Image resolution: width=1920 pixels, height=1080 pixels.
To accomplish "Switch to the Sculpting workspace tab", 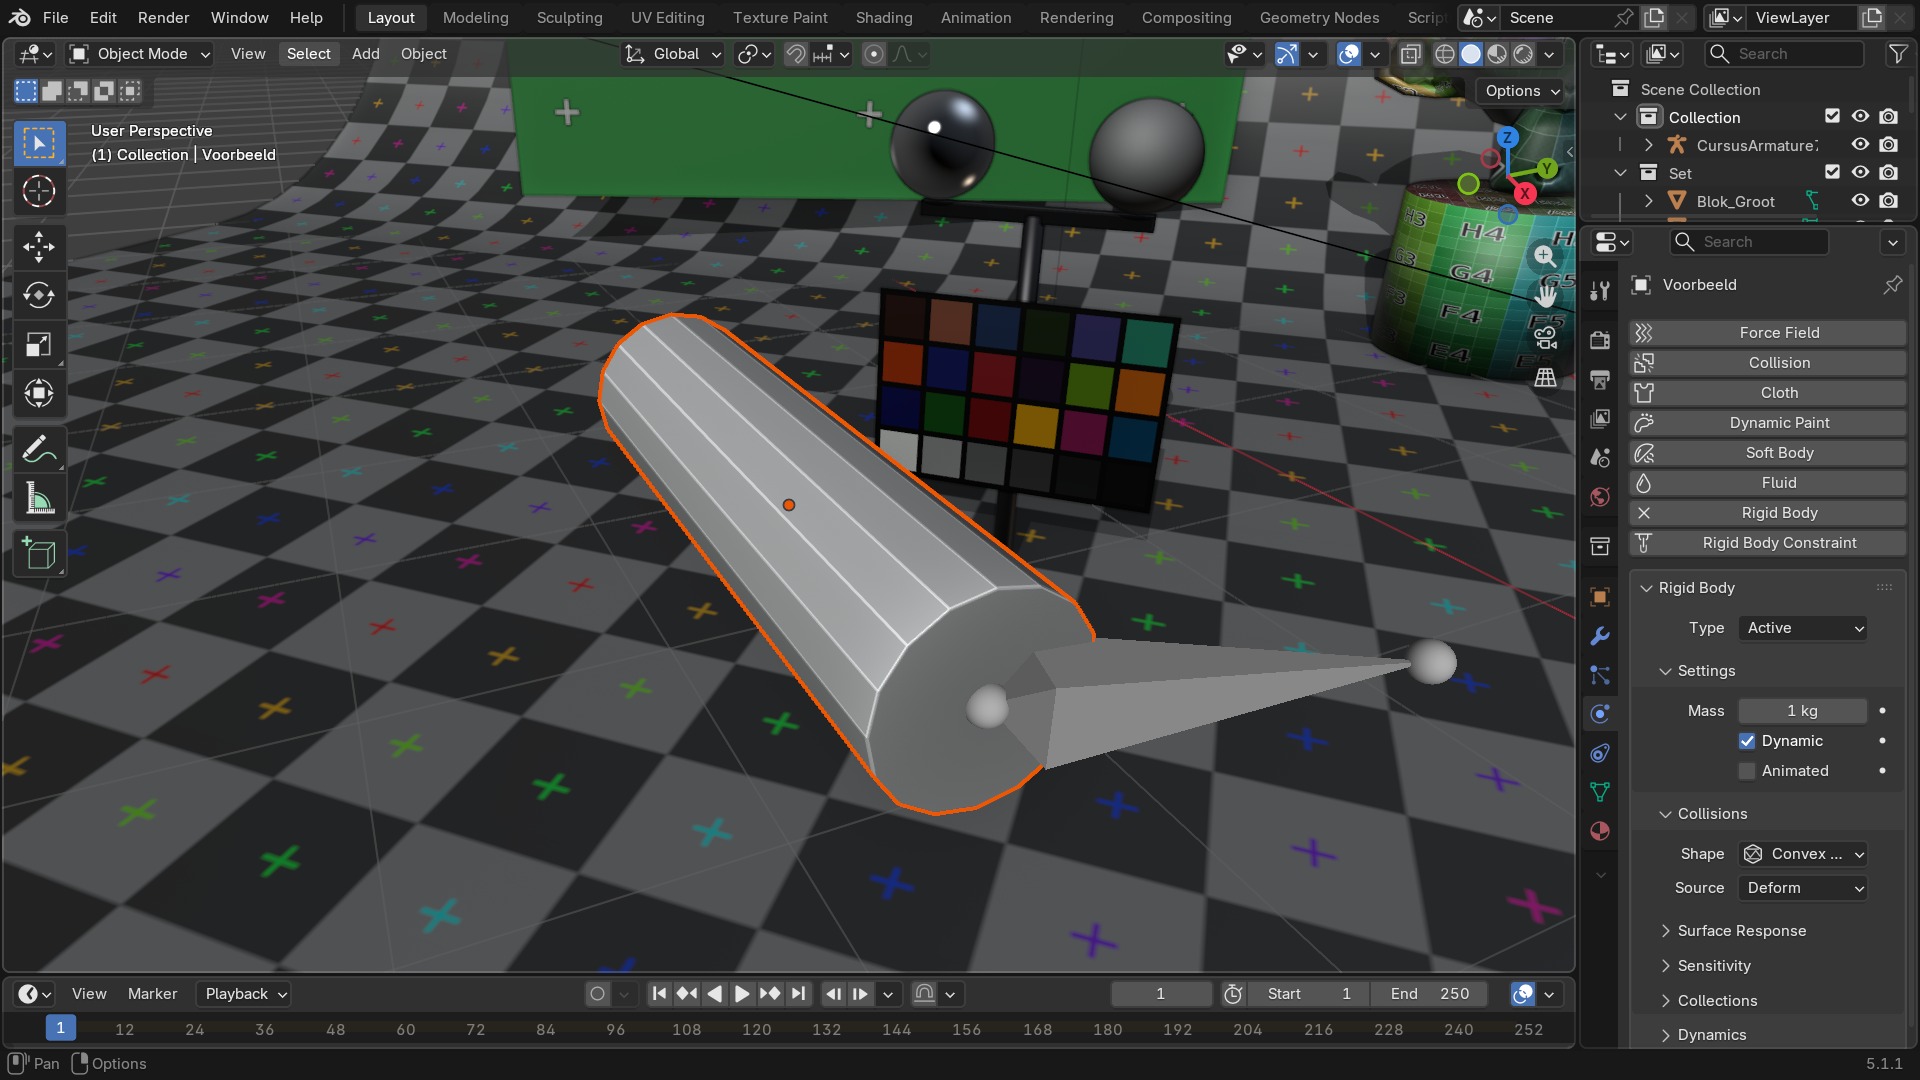I will [x=569, y=18].
